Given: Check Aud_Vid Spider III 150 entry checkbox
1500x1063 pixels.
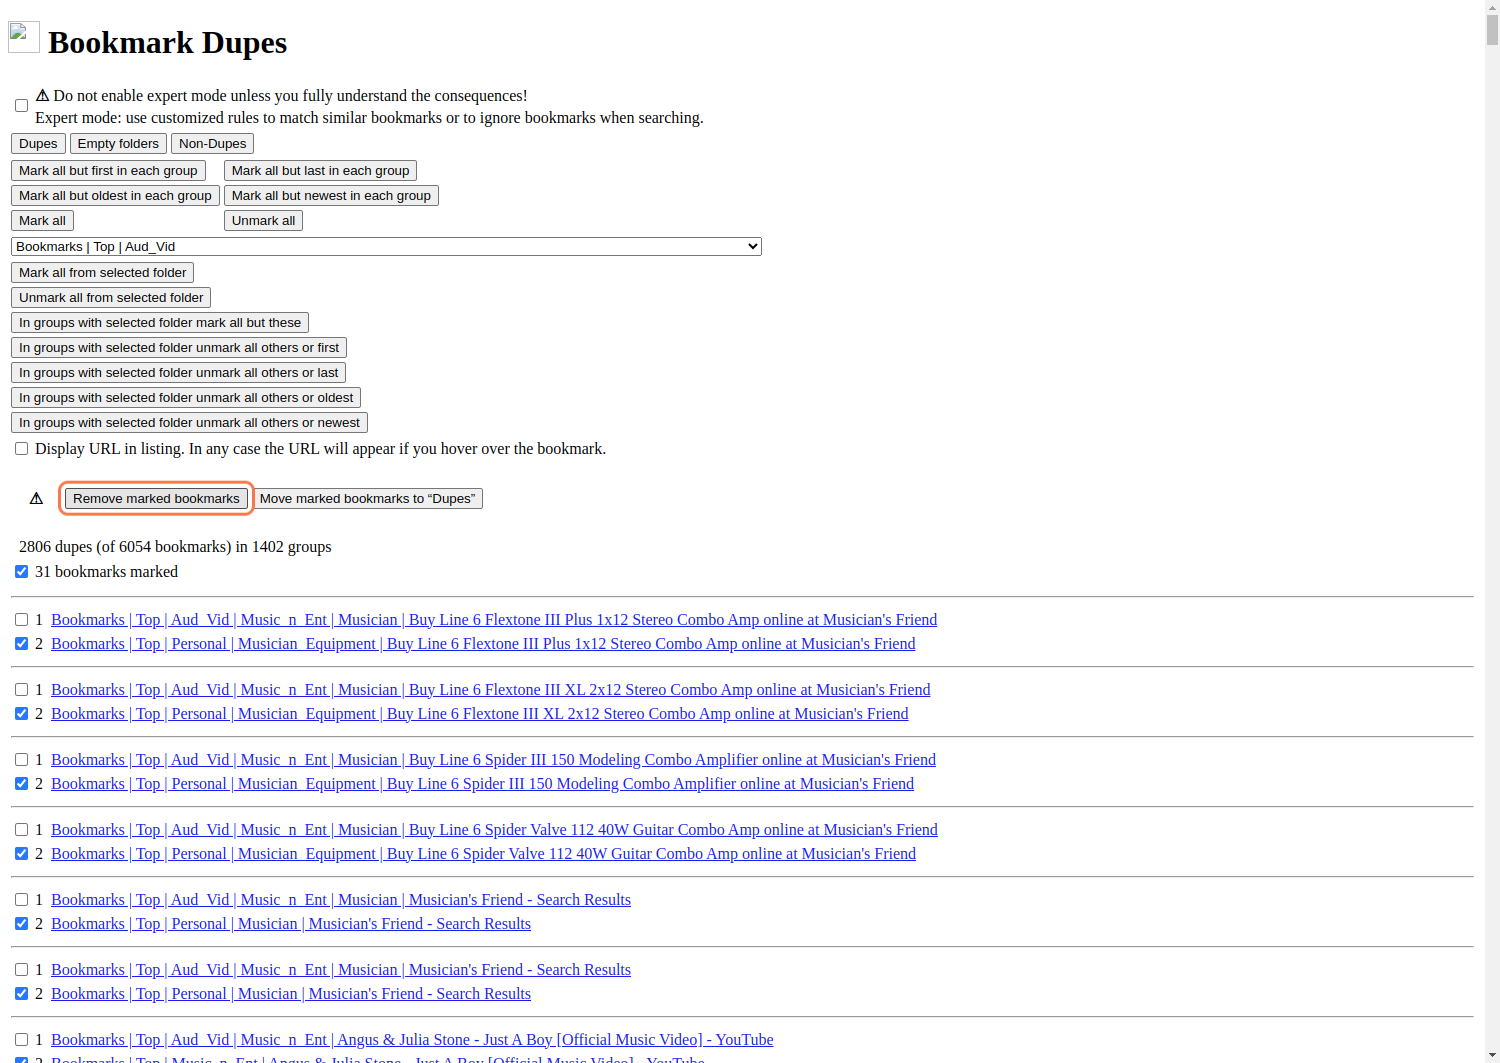Looking at the screenshot, I should tap(21, 760).
